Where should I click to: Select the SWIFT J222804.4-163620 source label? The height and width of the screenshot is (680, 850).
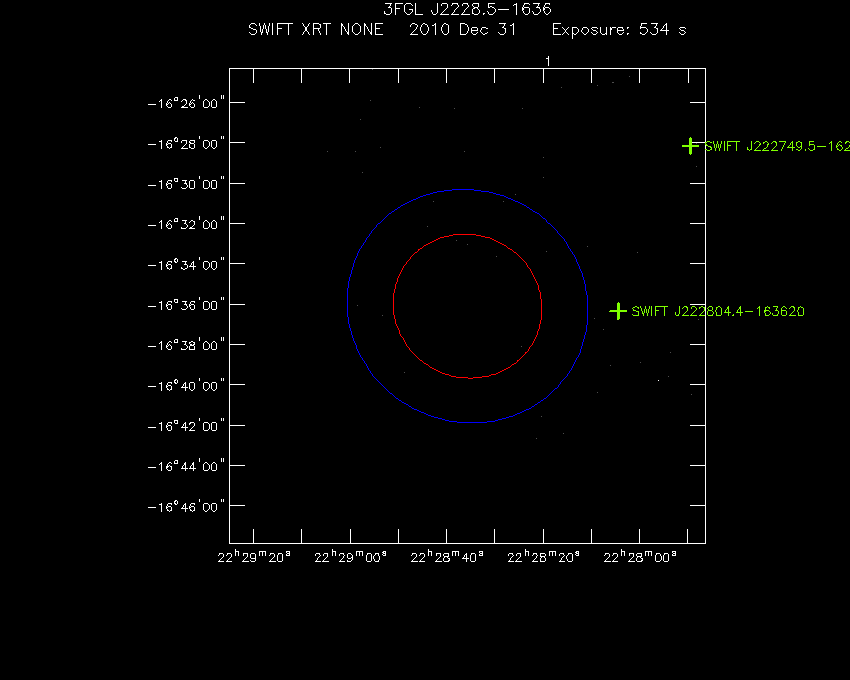pos(718,311)
